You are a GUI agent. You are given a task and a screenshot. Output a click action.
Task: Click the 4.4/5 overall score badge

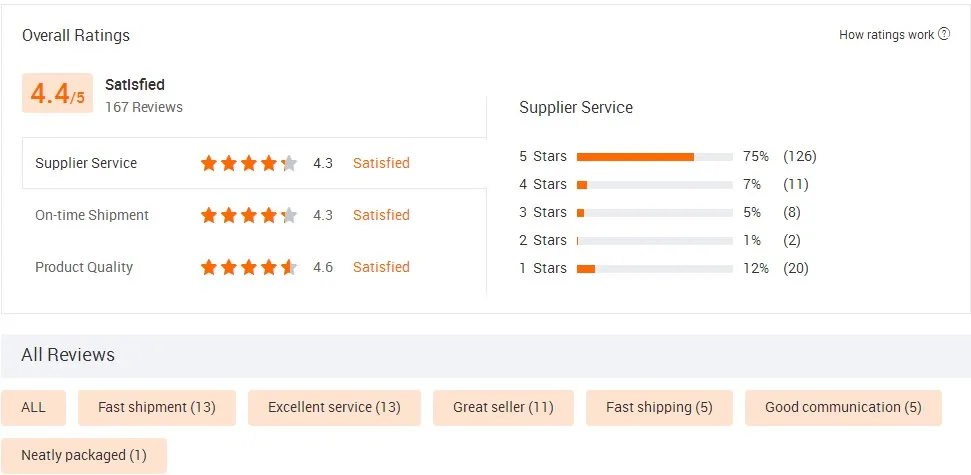(x=57, y=93)
